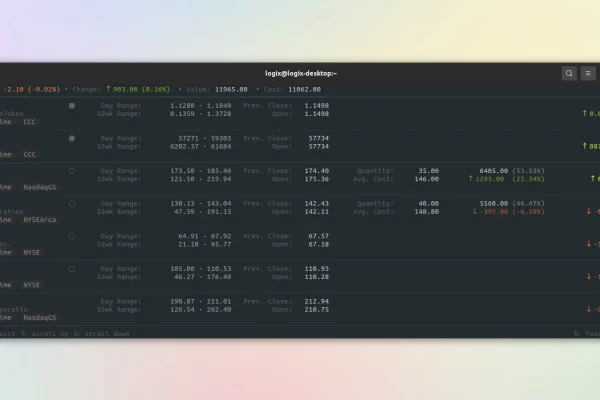The width and height of the screenshot is (600, 400).
Task: Select the Avg. Cost value 148.80
Action: [x=427, y=211]
